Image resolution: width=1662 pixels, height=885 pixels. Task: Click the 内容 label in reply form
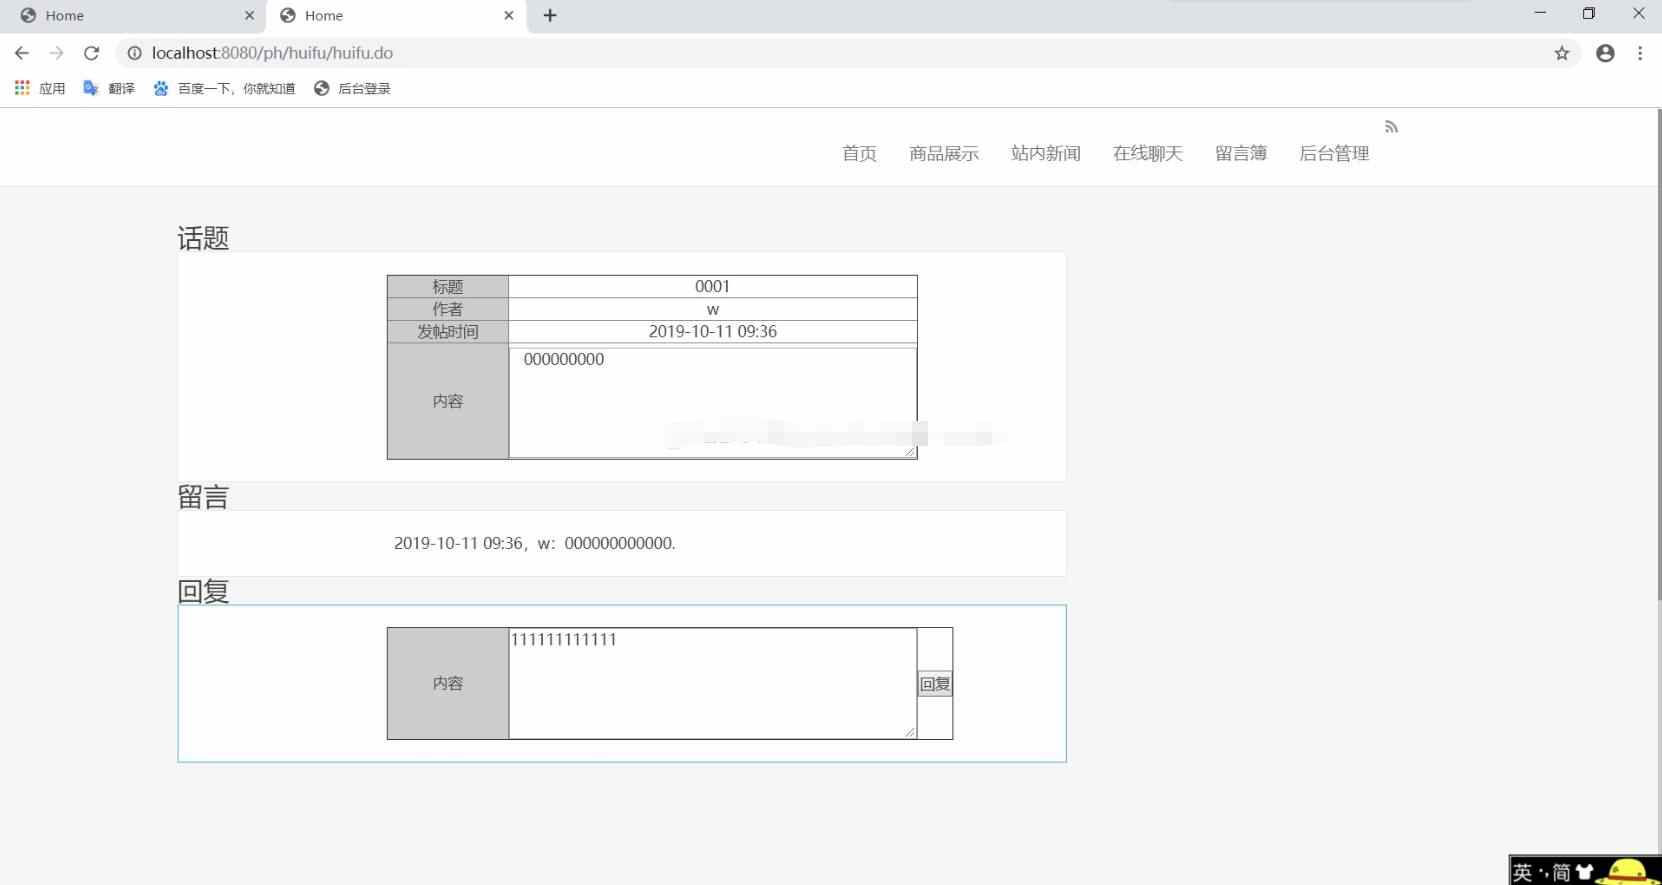[x=448, y=683]
